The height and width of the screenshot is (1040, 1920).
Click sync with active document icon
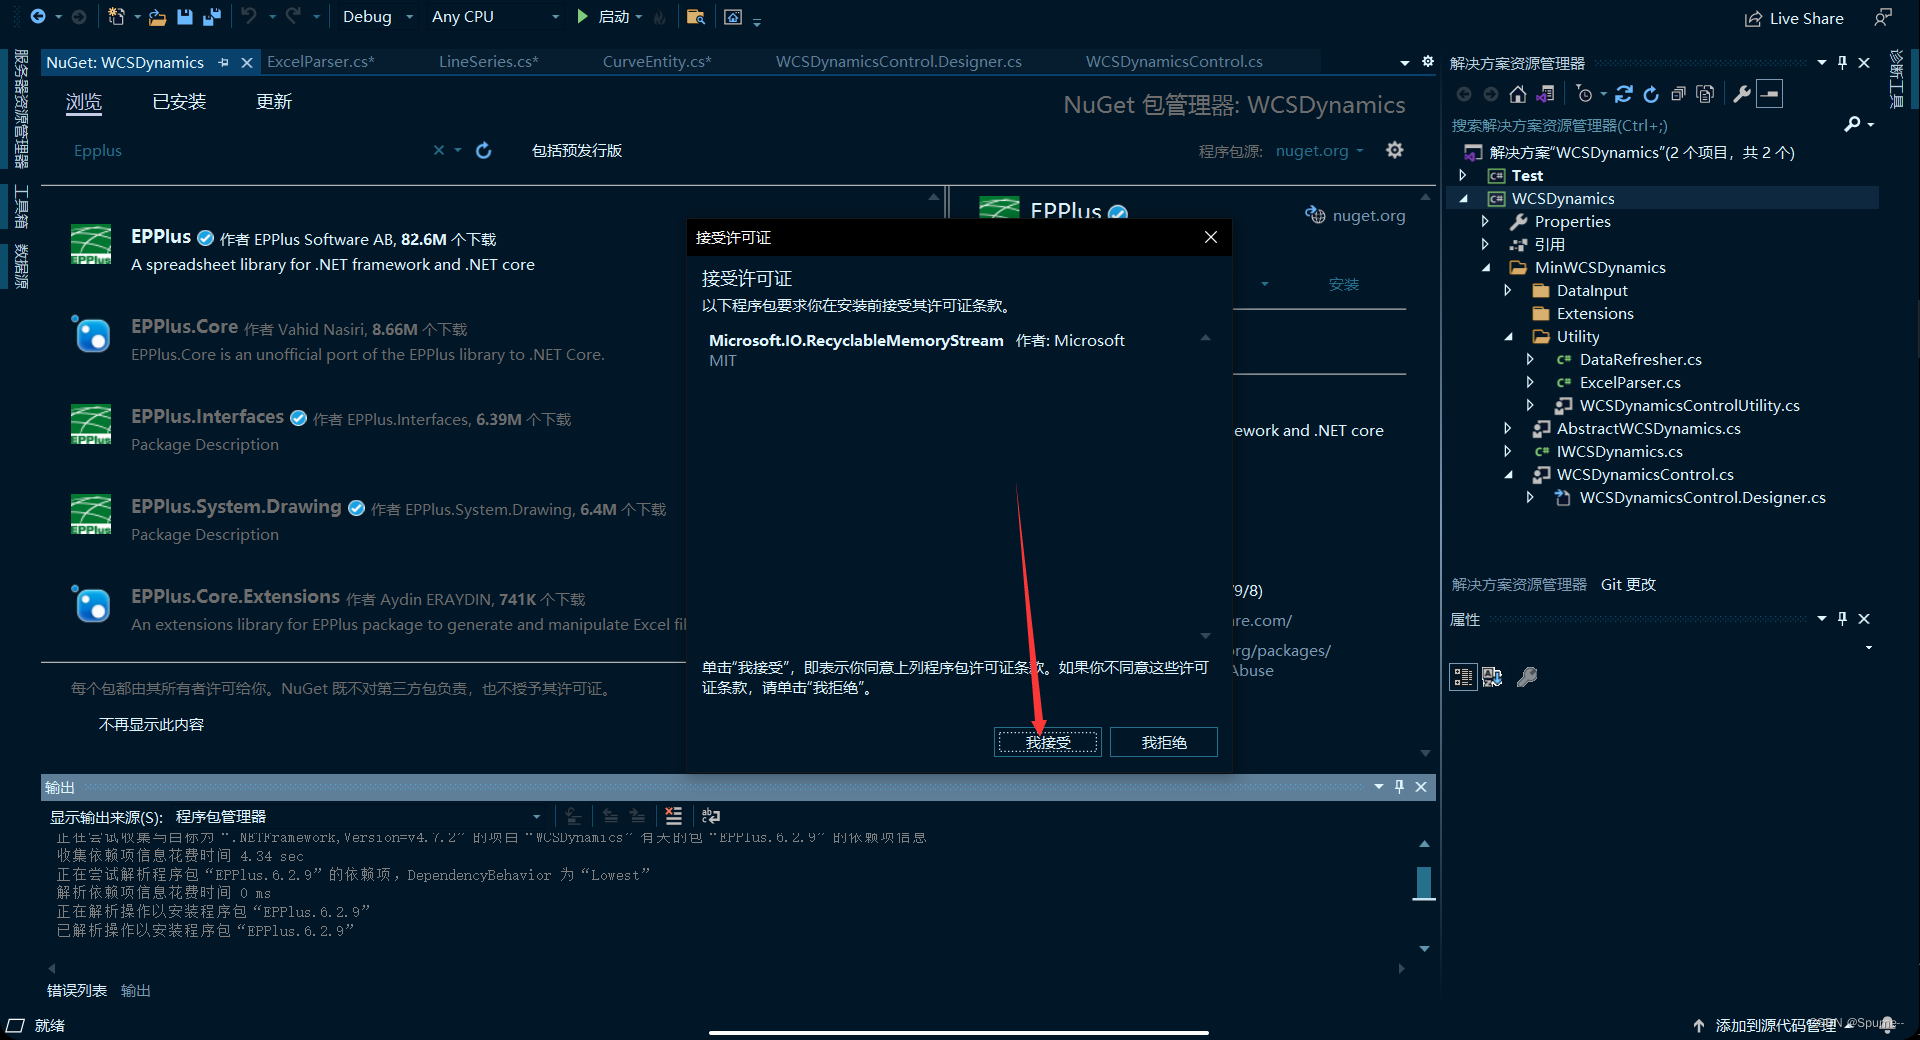click(1624, 94)
